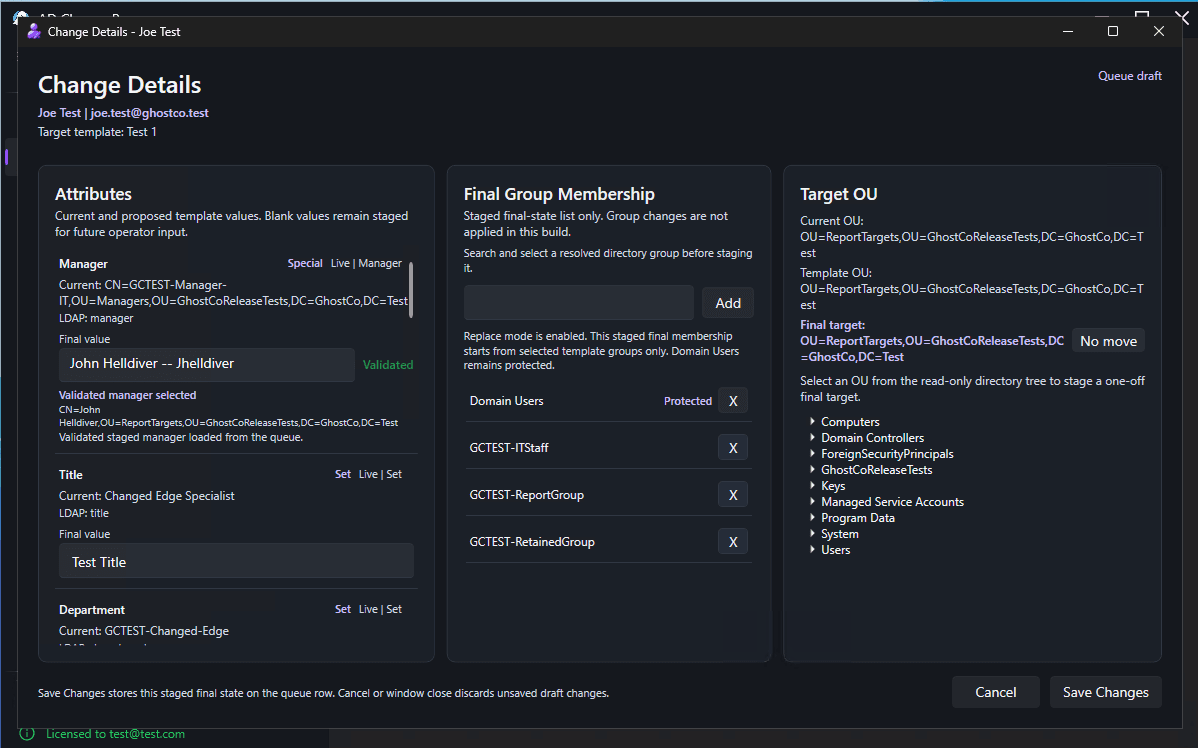Select the ForeignSecurityPrincipals tree label

[x=886, y=454]
